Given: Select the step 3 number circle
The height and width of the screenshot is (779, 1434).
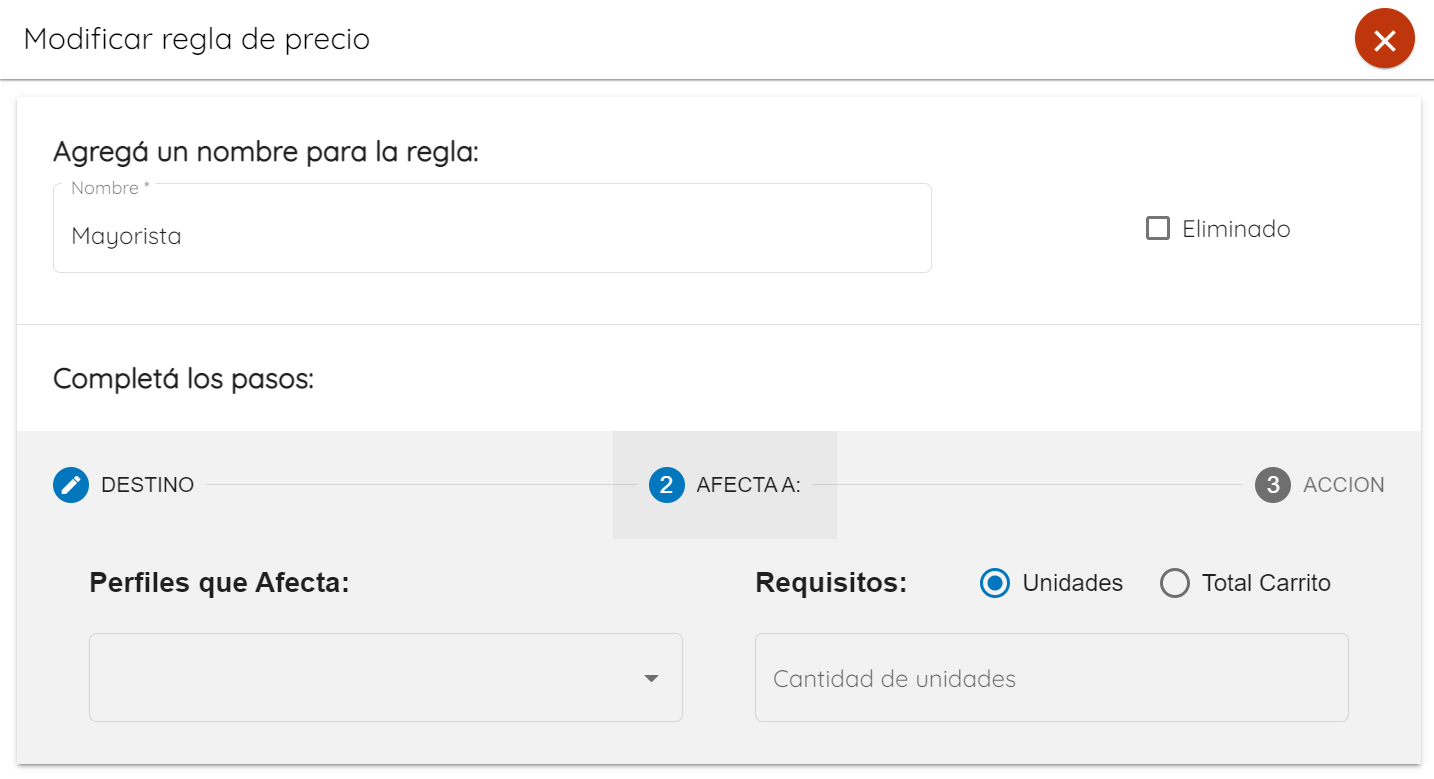Looking at the screenshot, I should click(x=1273, y=485).
